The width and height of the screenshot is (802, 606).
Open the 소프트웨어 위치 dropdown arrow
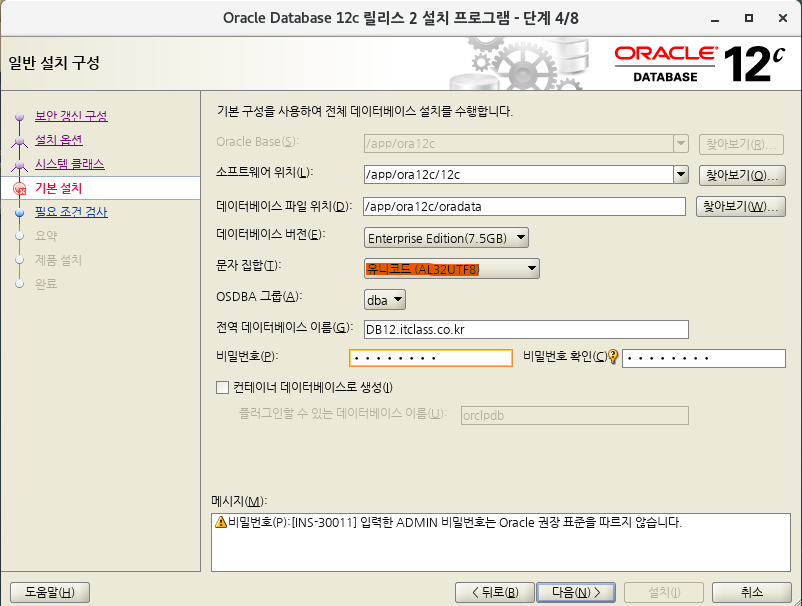(x=681, y=175)
